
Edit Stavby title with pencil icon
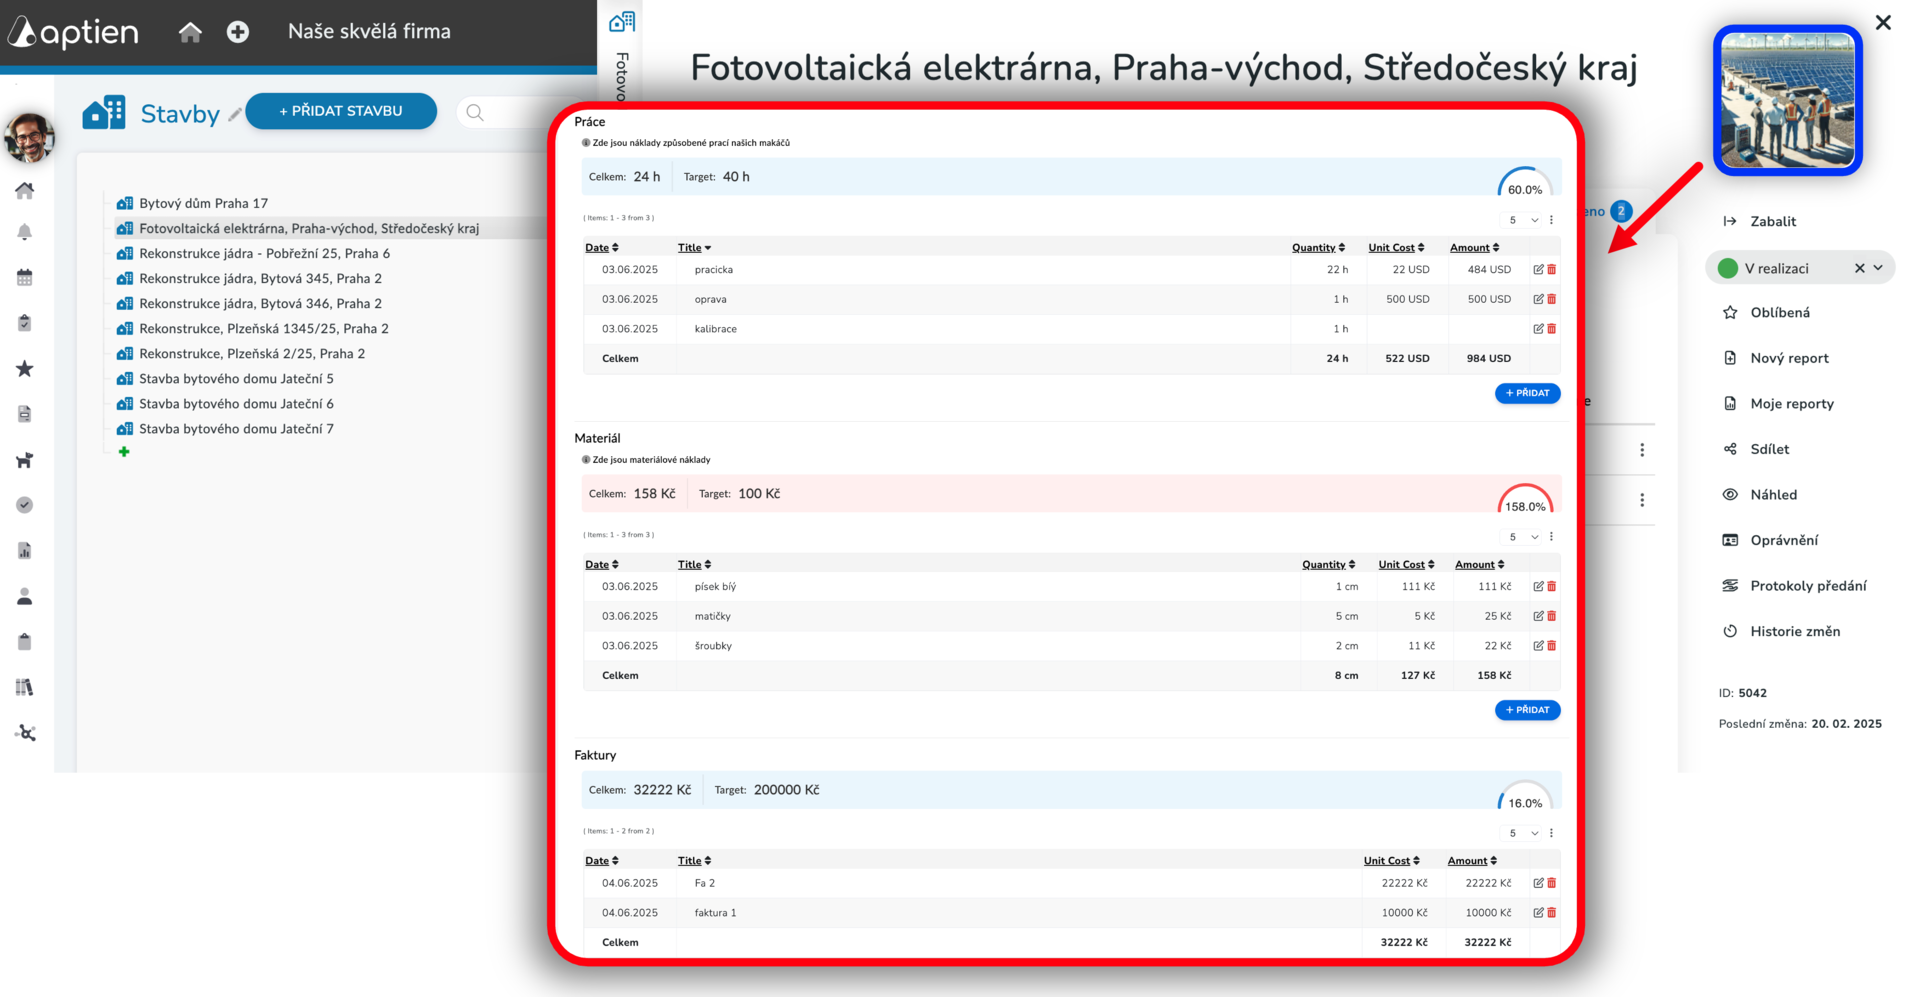coord(234,114)
